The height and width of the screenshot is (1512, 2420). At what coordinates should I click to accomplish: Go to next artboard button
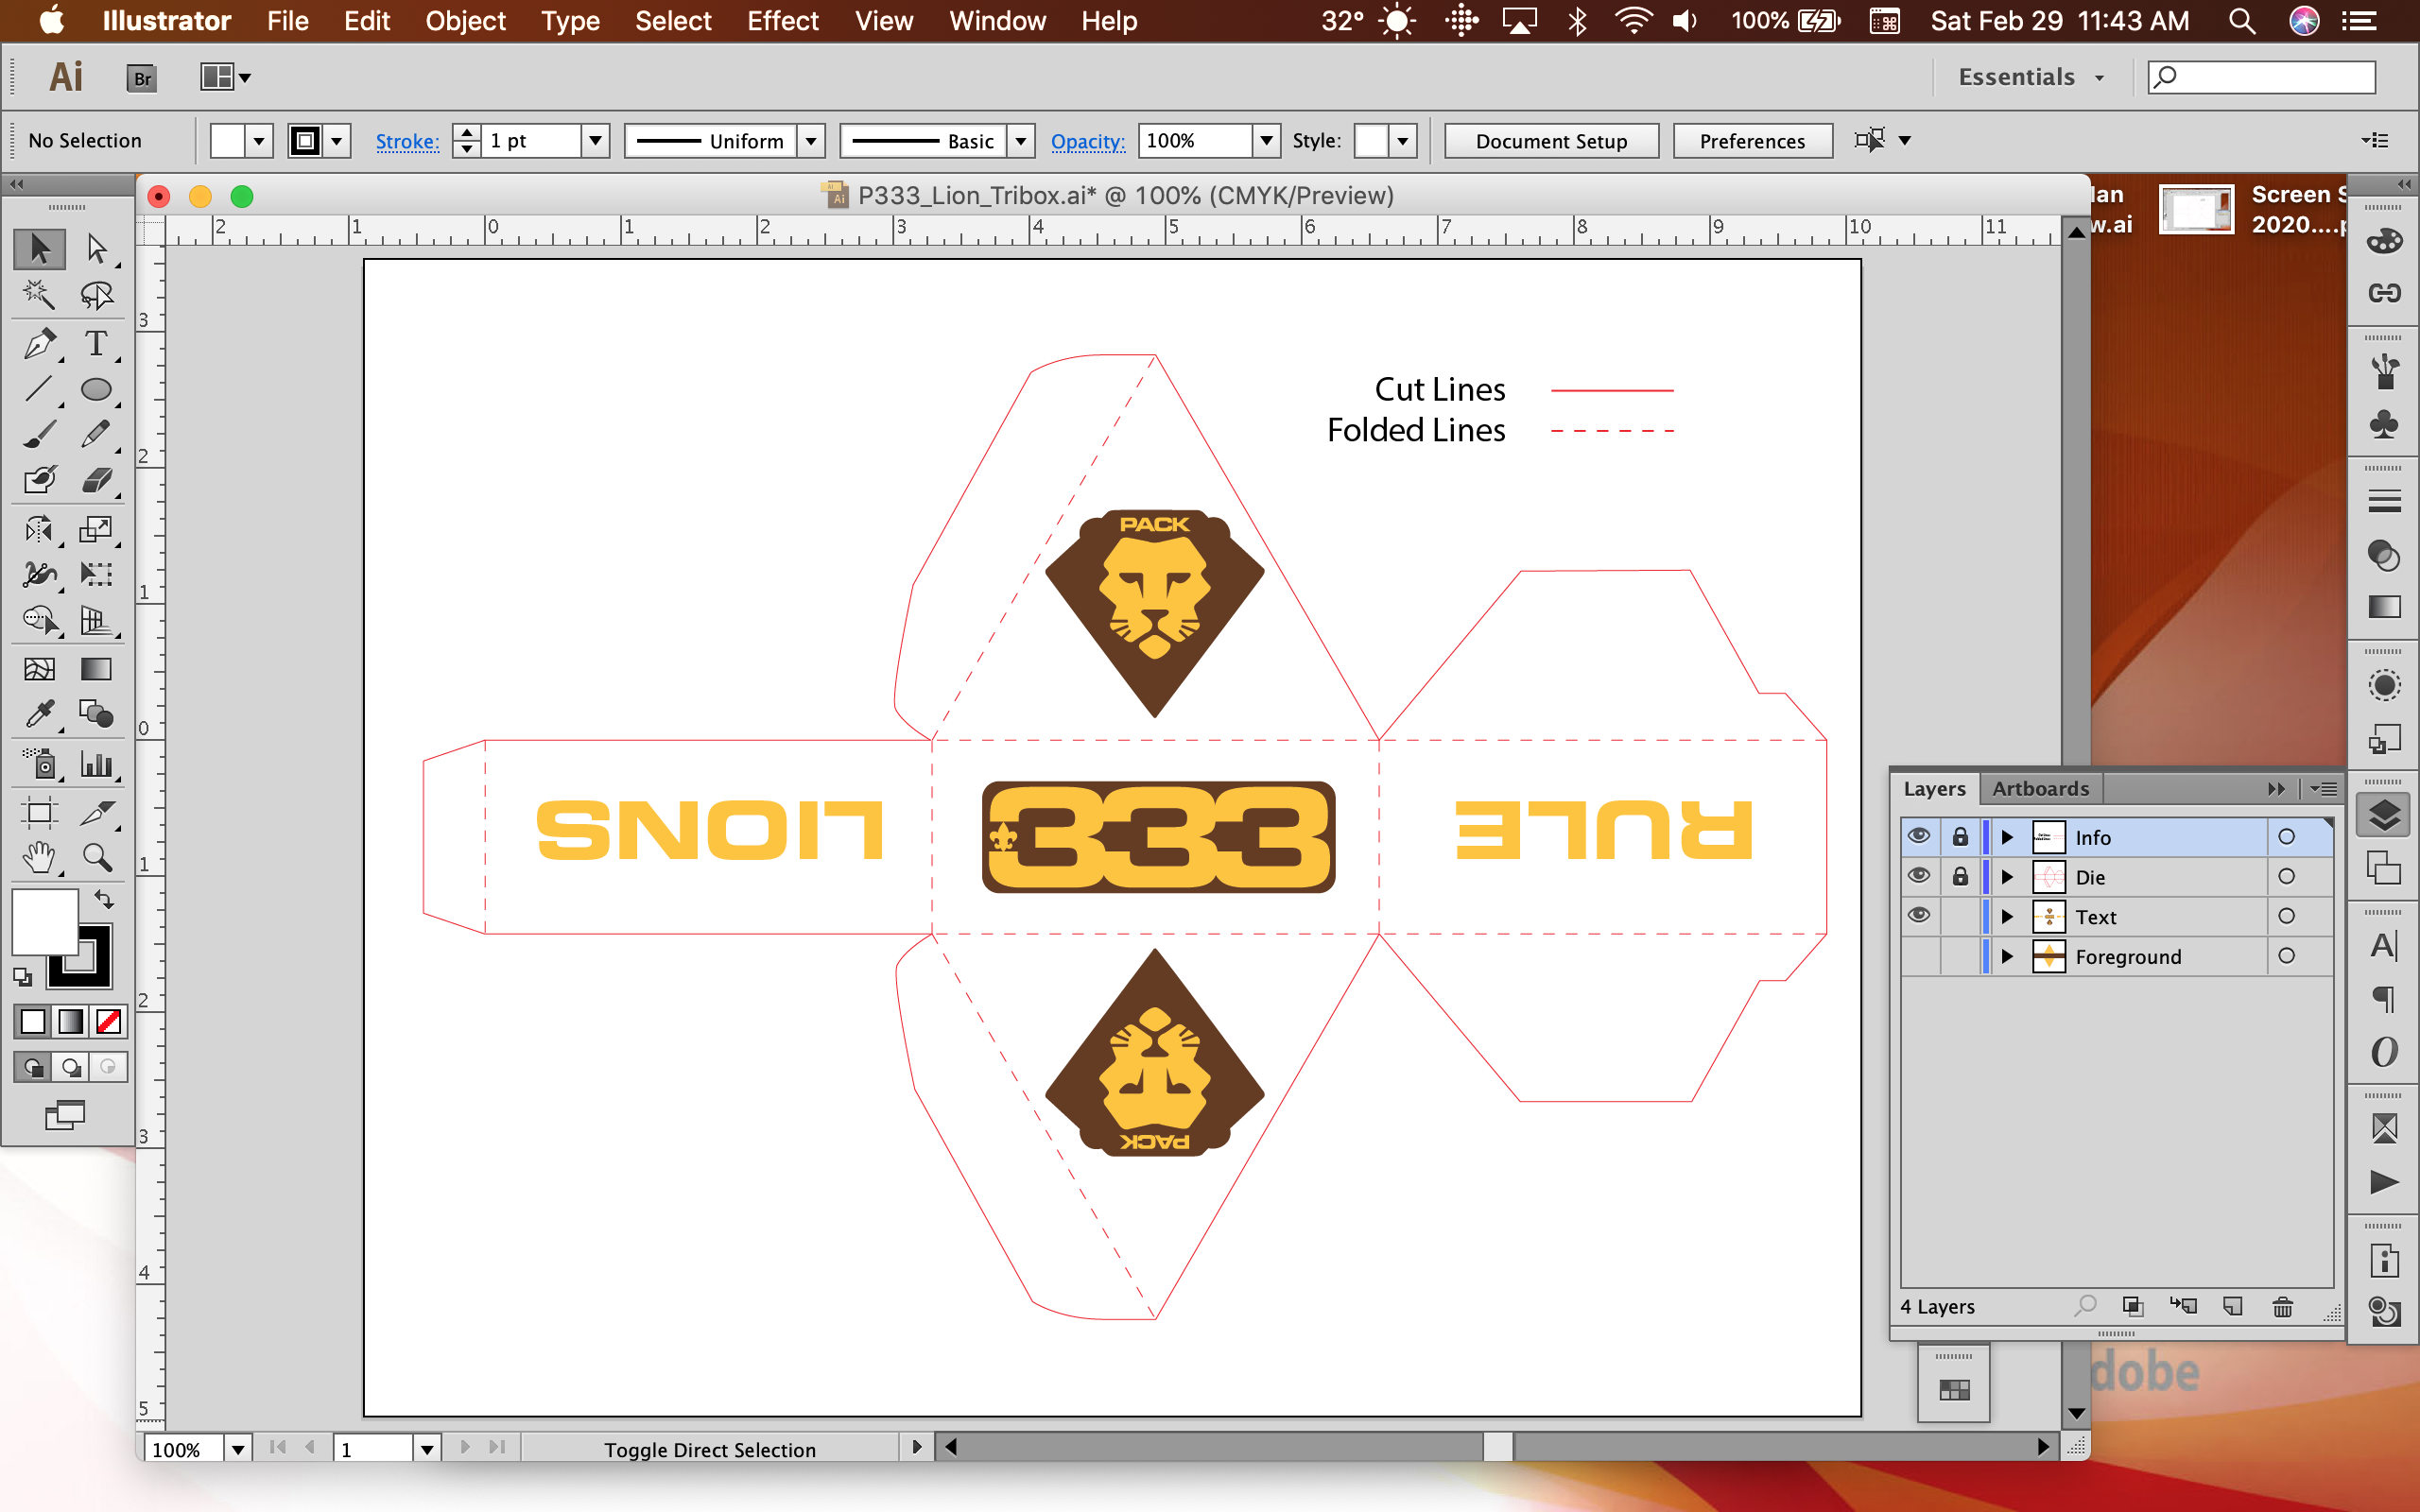point(465,1447)
